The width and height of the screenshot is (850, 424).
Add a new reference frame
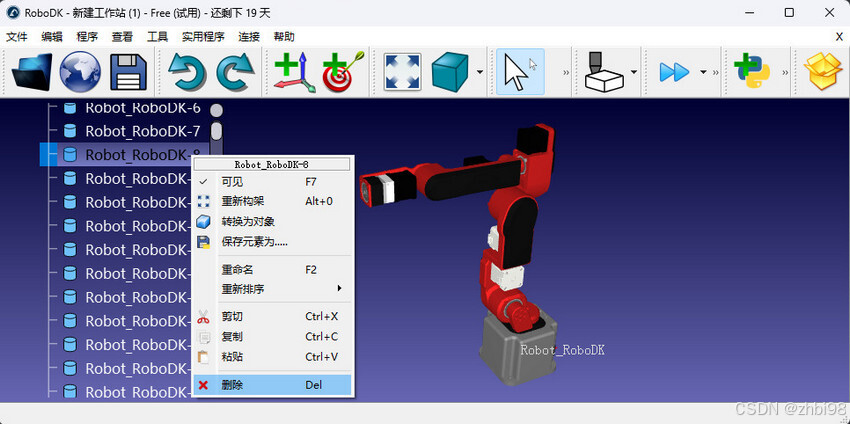[294, 72]
